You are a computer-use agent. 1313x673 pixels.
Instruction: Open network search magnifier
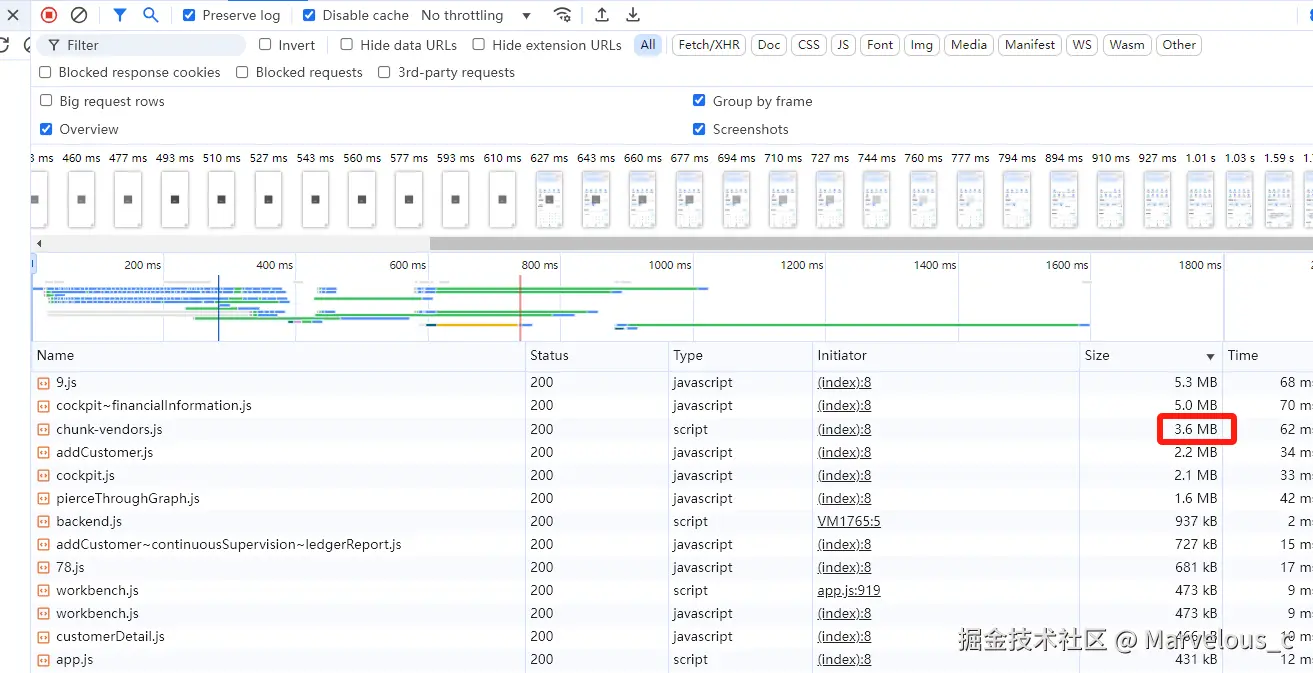tap(151, 15)
